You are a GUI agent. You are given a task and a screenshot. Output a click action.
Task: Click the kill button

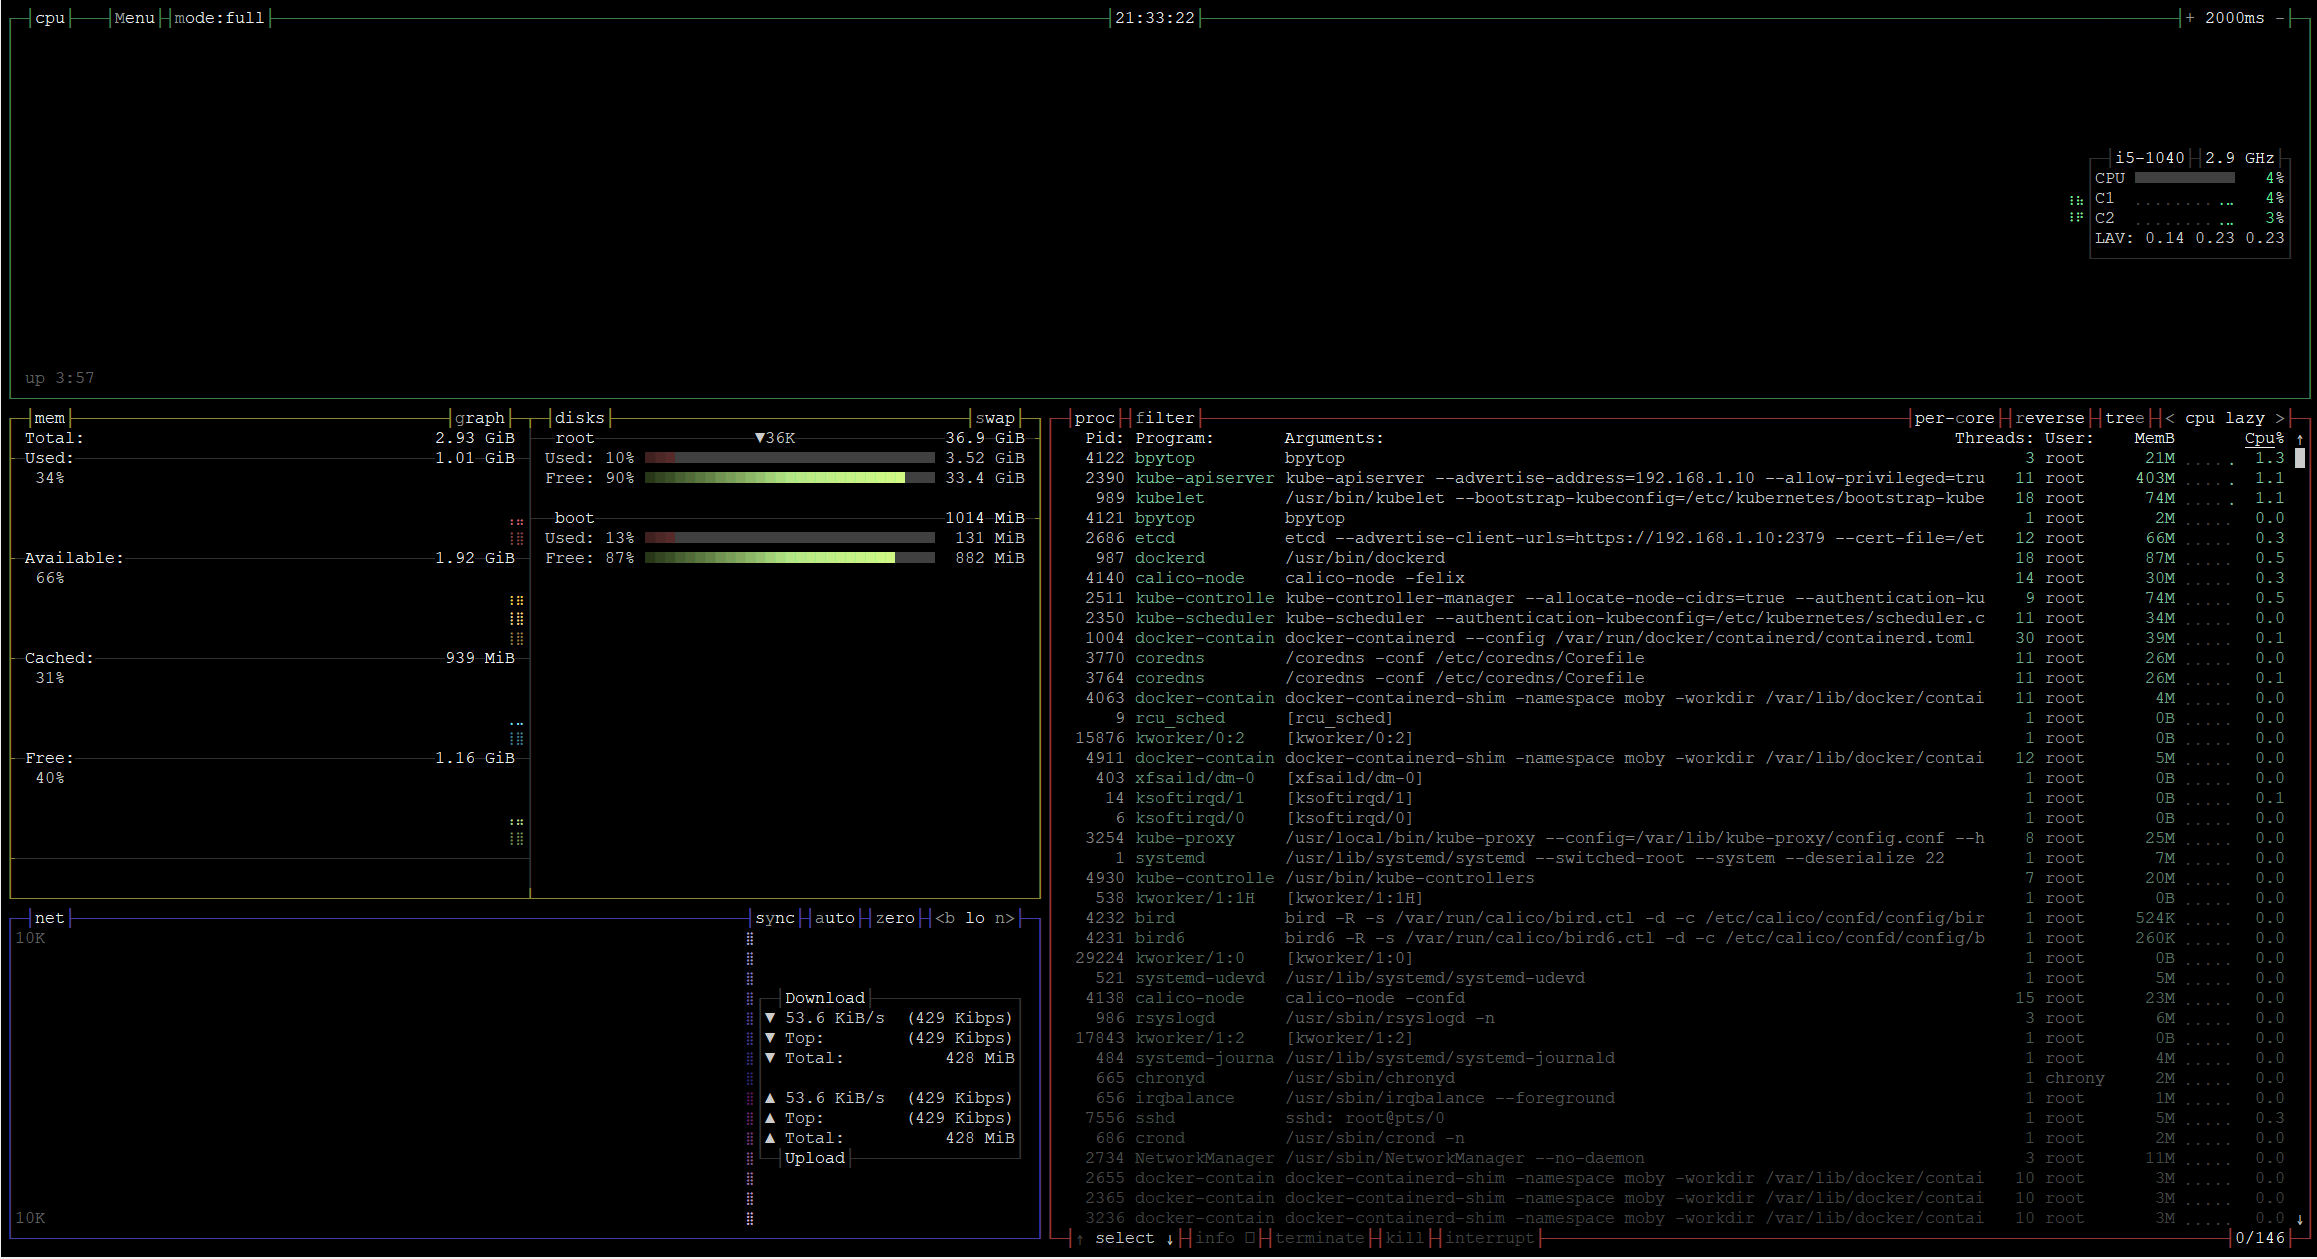point(1405,1238)
